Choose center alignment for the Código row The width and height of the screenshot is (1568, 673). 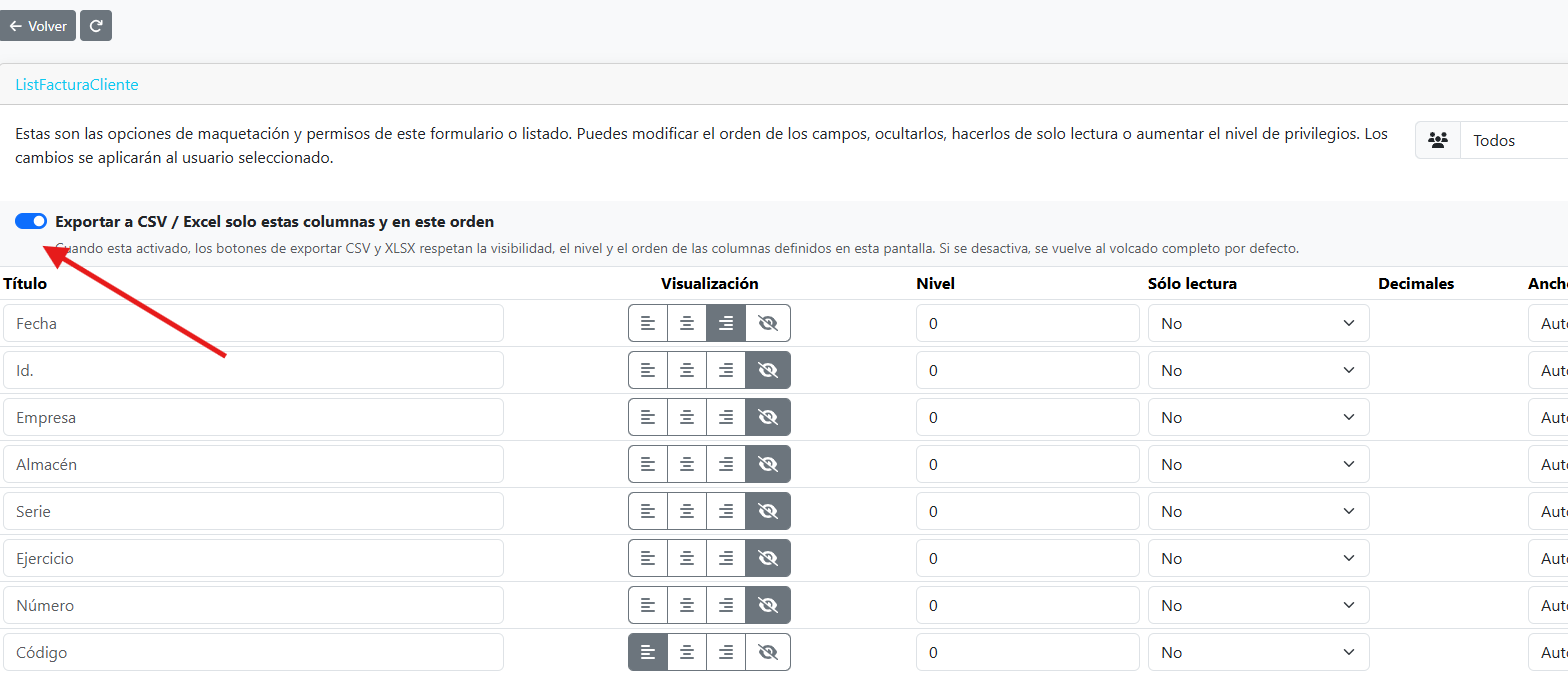pos(687,652)
